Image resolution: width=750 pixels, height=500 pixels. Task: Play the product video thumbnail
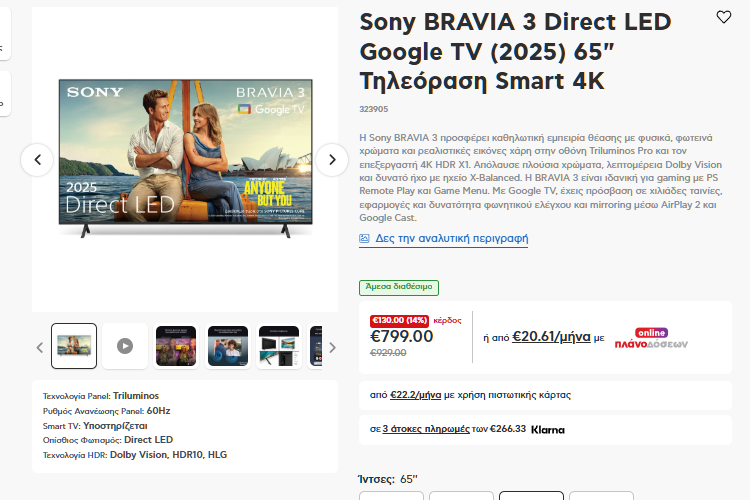point(125,346)
